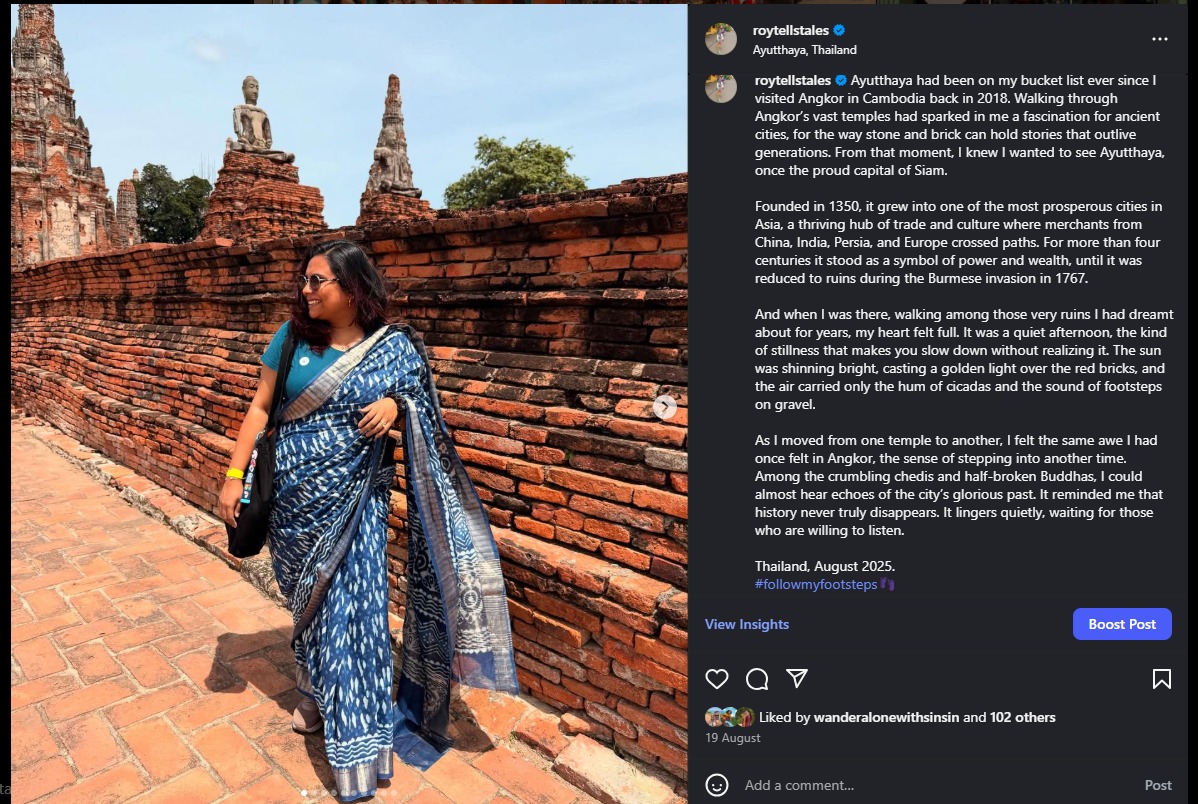Image resolution: width=1198 pixels, height=804 pixels.
Task: Open View Insights
Action: [746, 624]
